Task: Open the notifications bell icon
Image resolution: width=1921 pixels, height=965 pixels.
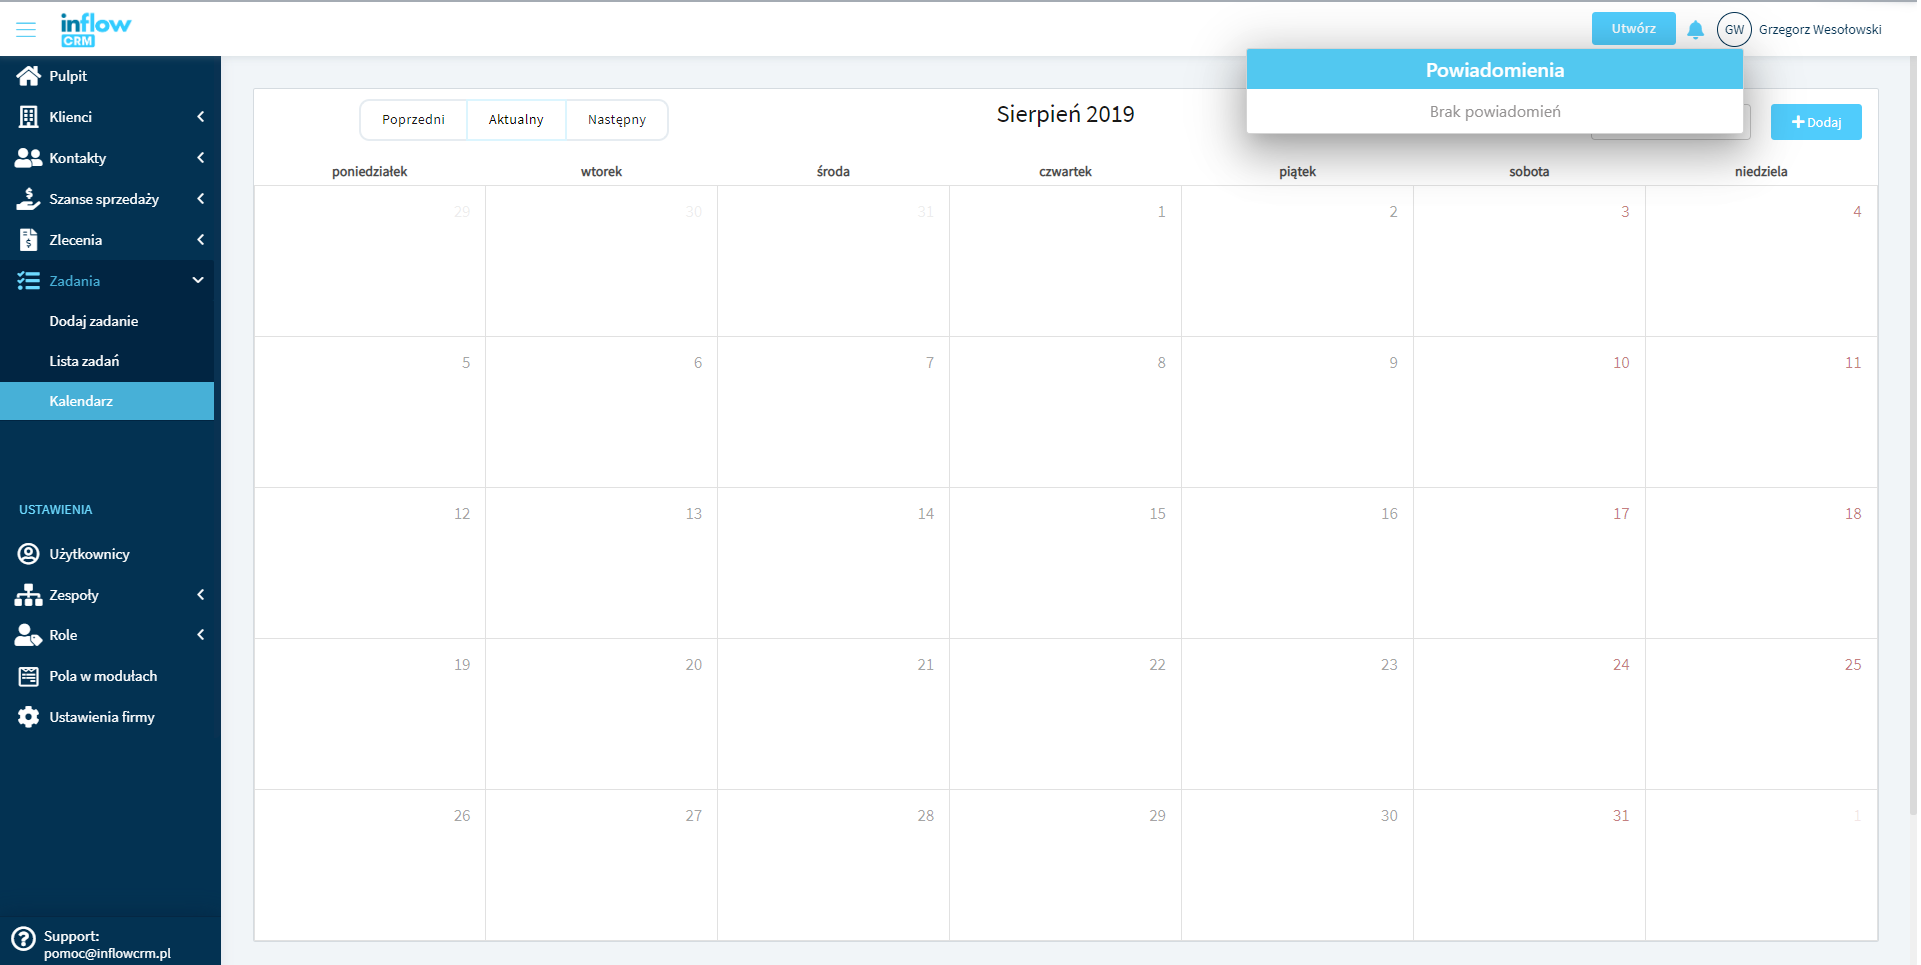Action: pyautogui.click(x=1695, y=30)
